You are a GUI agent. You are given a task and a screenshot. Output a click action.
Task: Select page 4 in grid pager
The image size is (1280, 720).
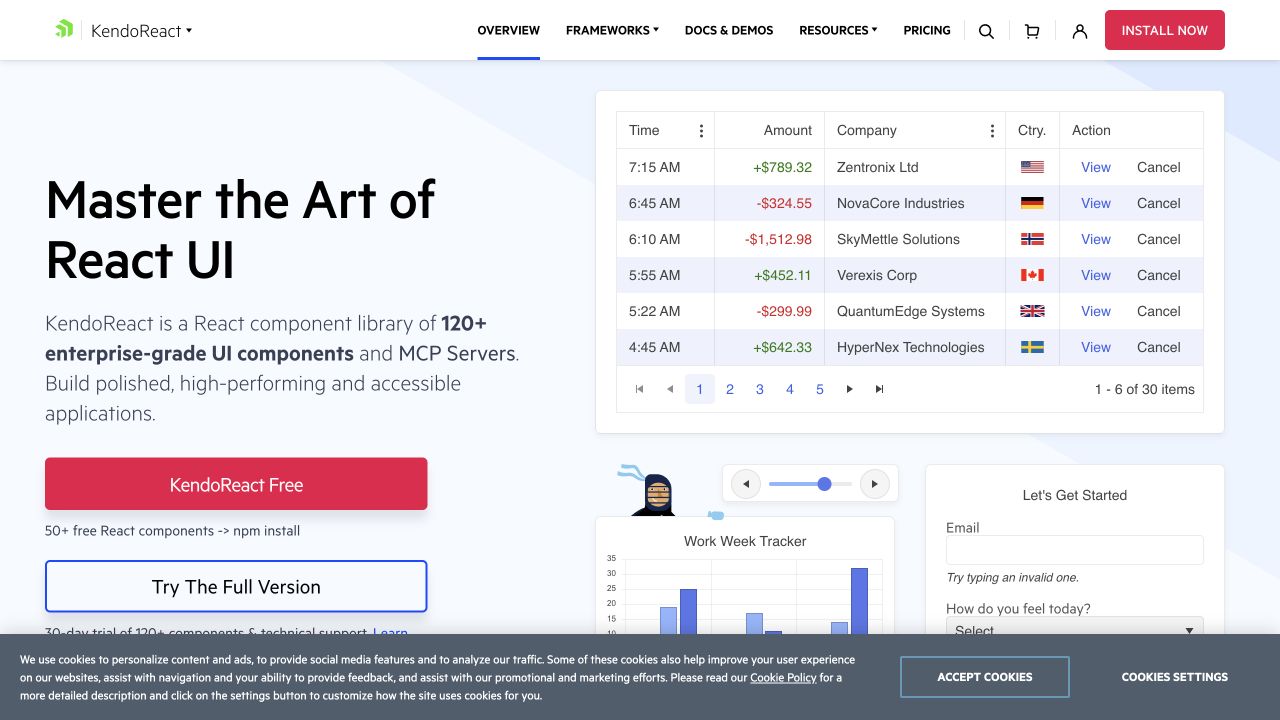[x=790, y=389]
